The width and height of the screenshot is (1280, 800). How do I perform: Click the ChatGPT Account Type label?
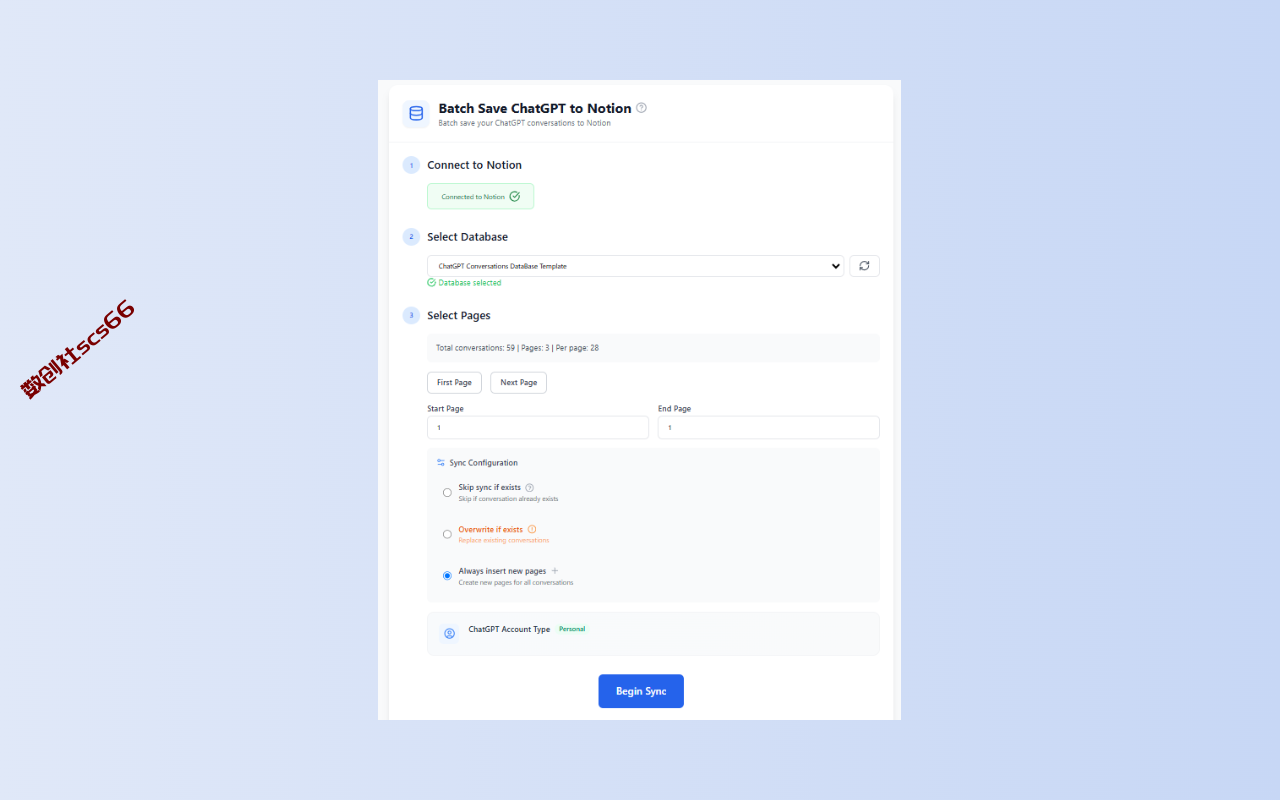[x=509, y=629]
